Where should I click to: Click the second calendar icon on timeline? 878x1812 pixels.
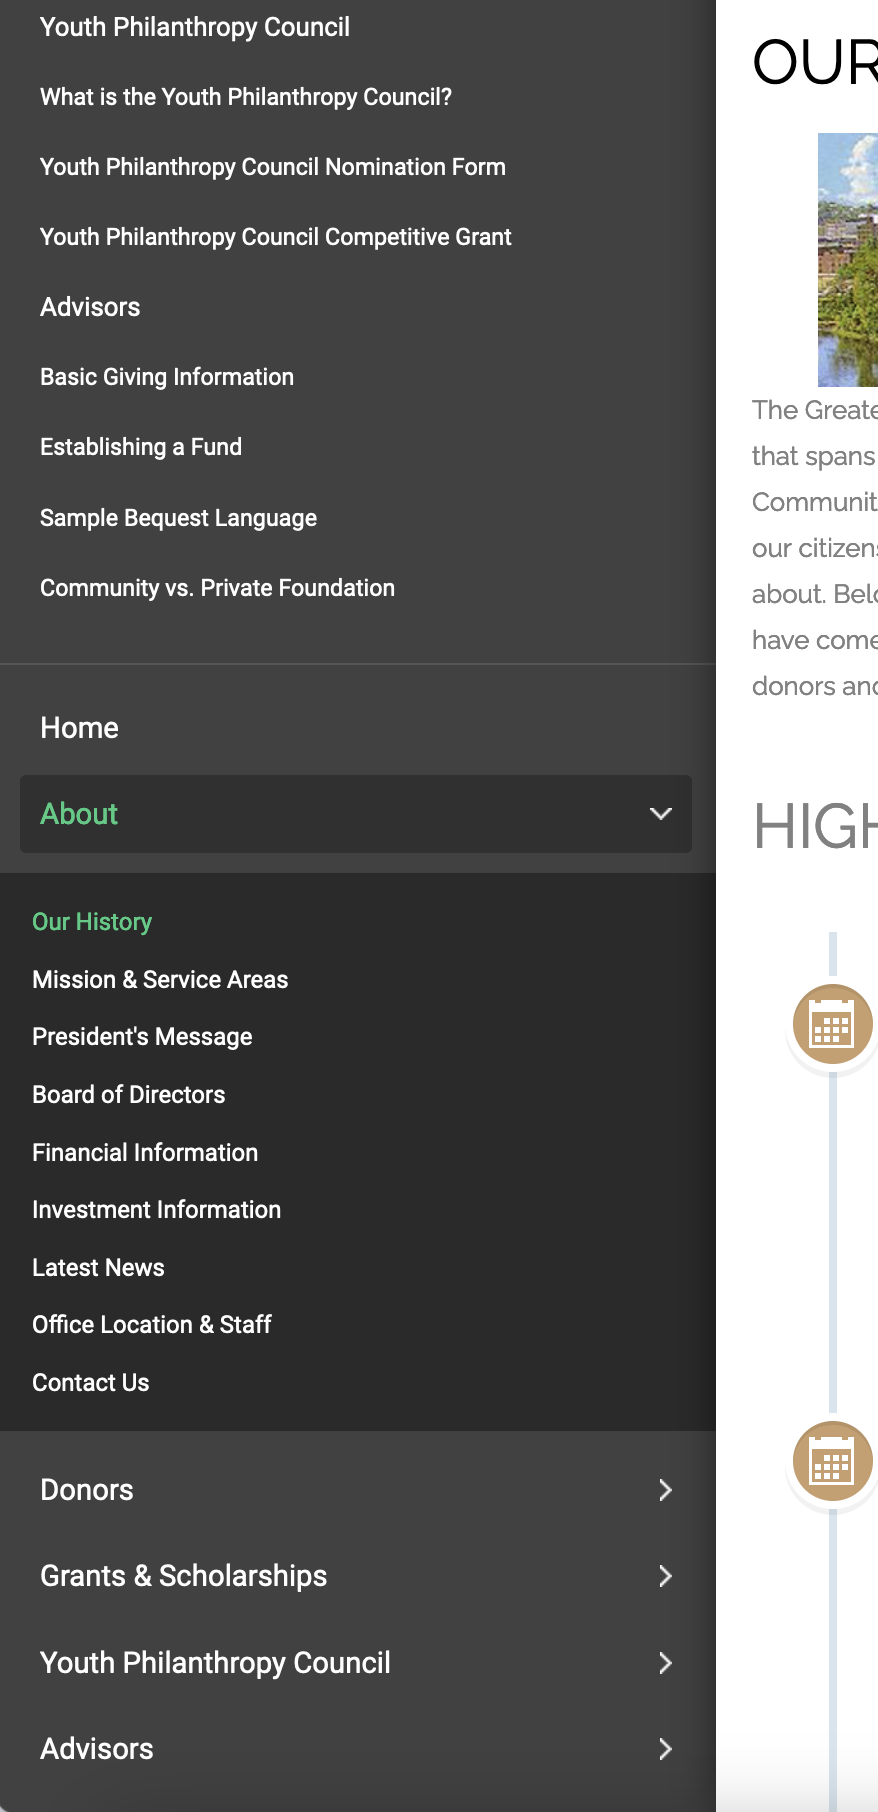click(832, 1462)
